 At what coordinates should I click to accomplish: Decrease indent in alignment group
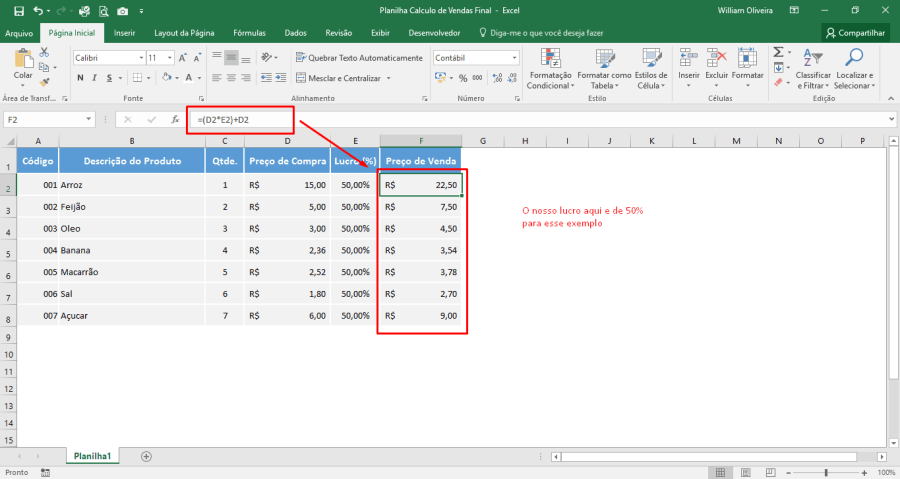pos(266,77)
